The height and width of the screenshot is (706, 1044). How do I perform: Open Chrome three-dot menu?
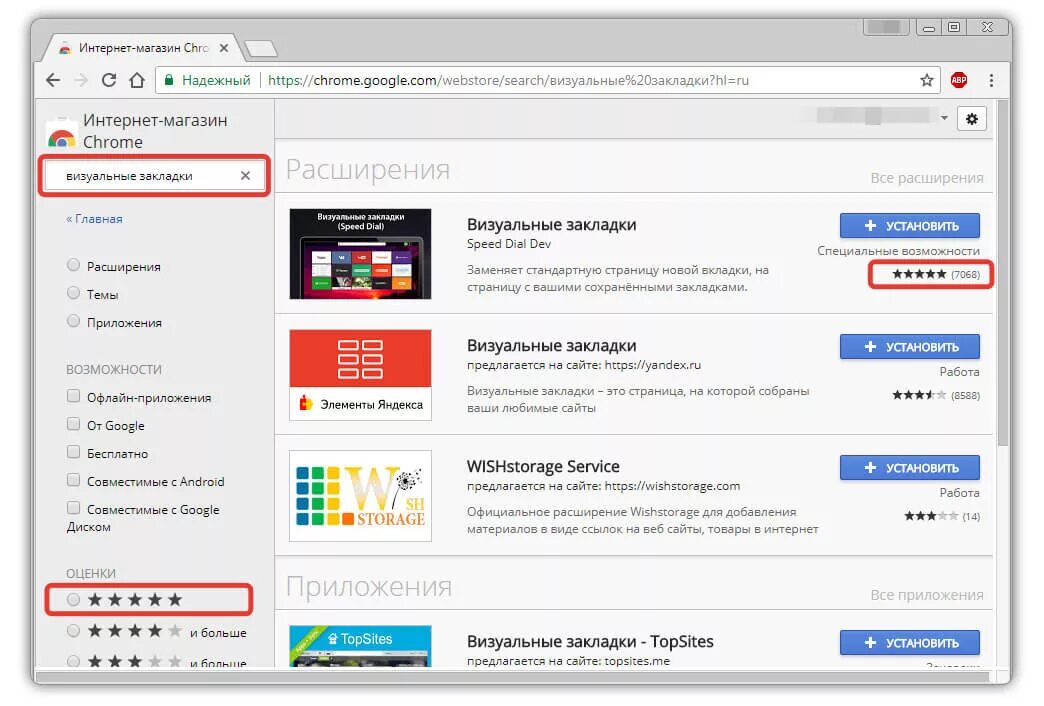[991, 81]
